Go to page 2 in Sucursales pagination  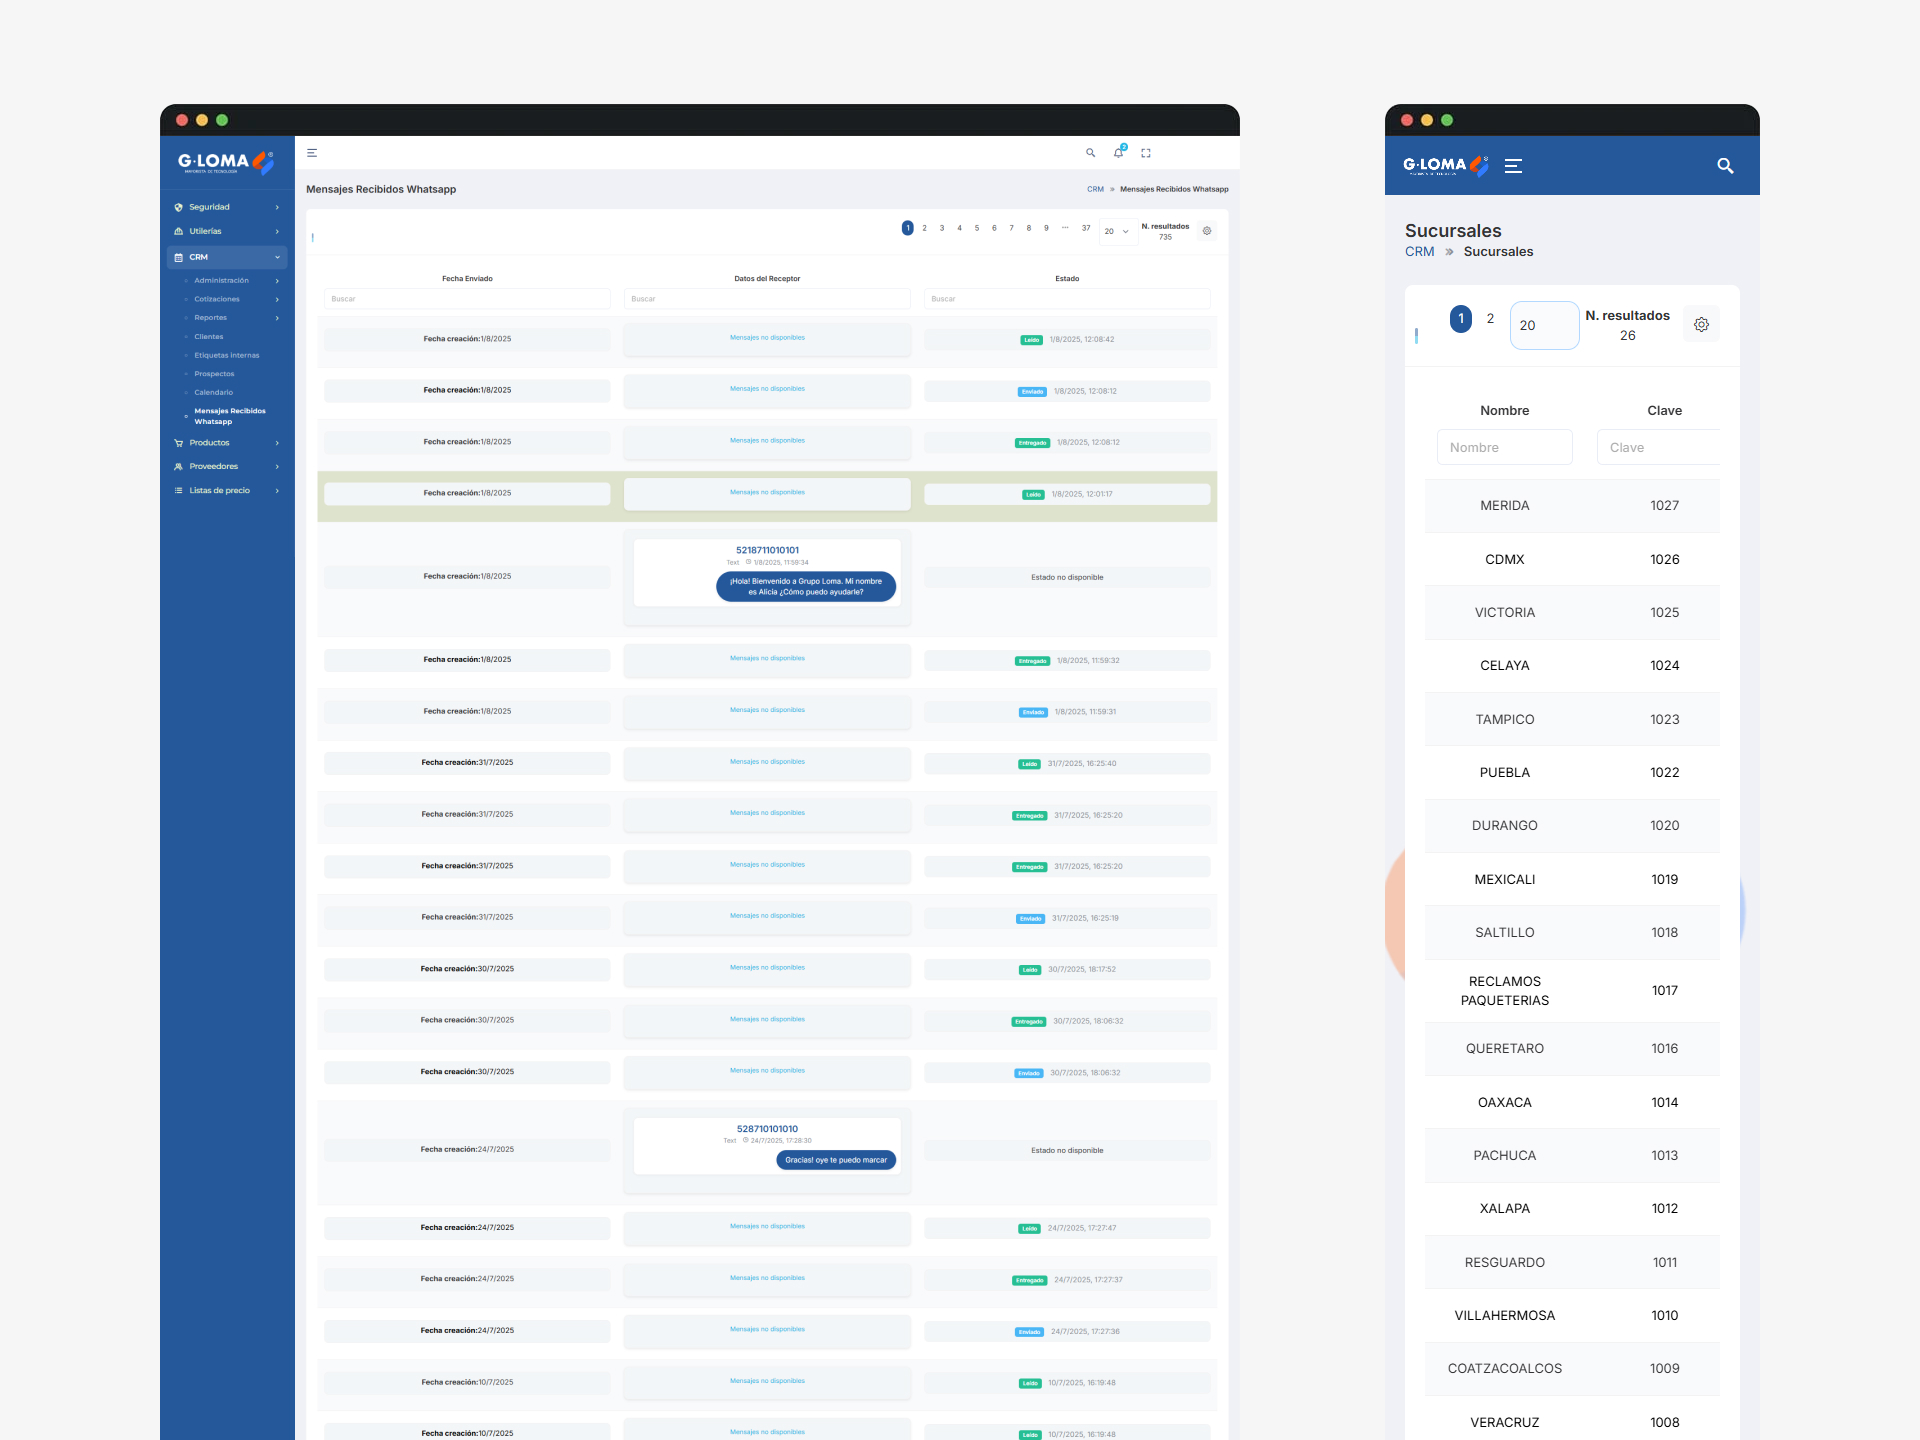1490,319
